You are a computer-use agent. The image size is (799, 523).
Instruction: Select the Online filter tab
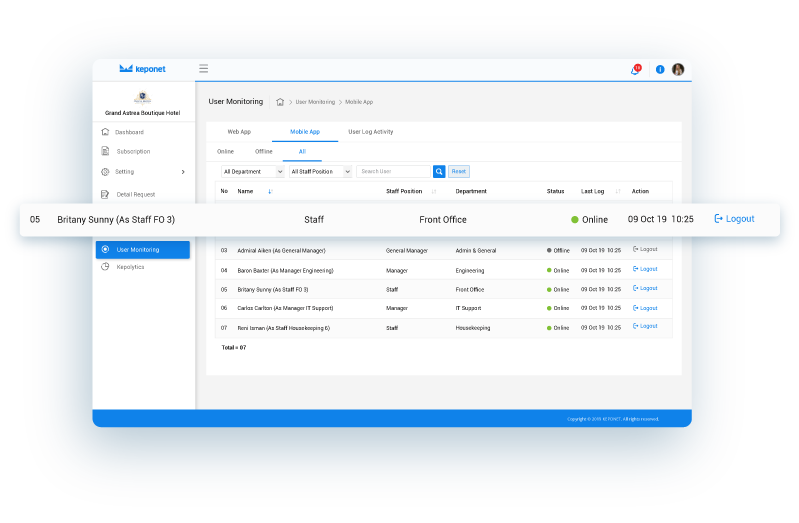(225, 152)
